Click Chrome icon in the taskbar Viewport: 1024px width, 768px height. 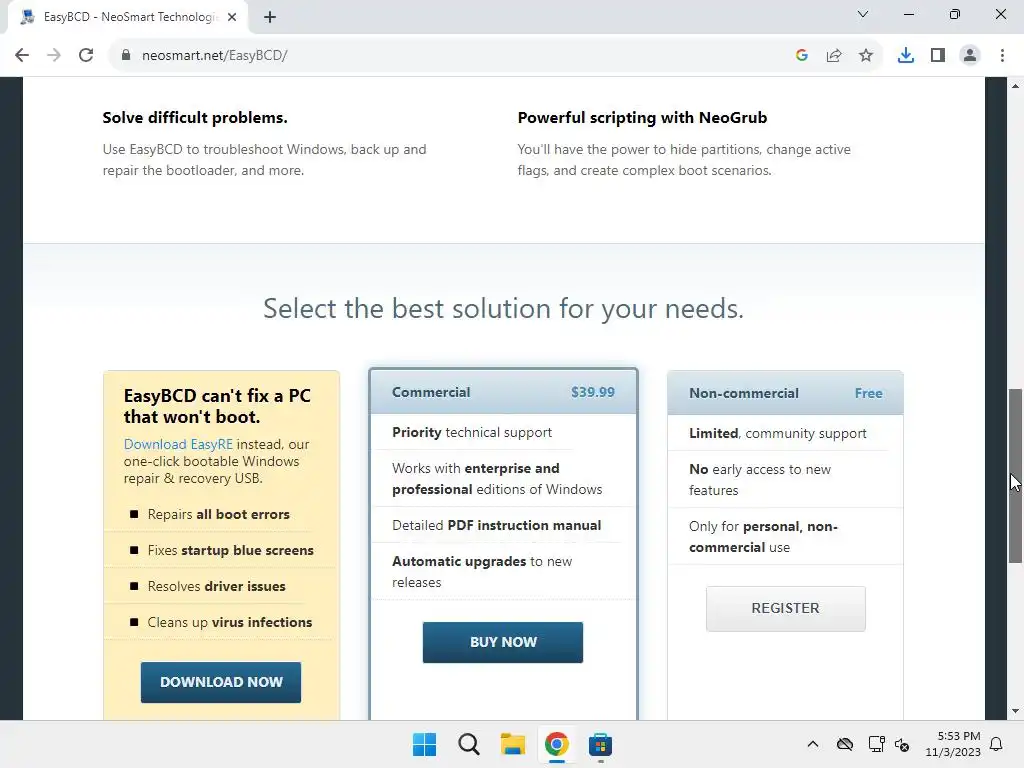click(x=556, y=744)
